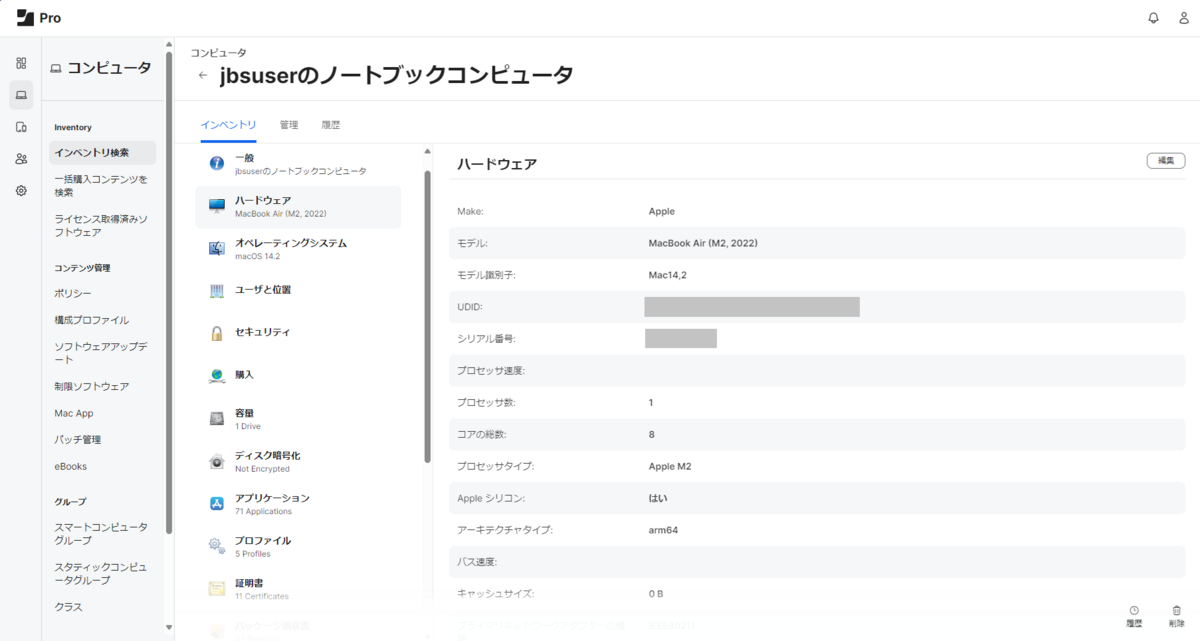Click the 編集 button
Image resolution: width=1200 pixels, height=641 pixels.
1166,160
